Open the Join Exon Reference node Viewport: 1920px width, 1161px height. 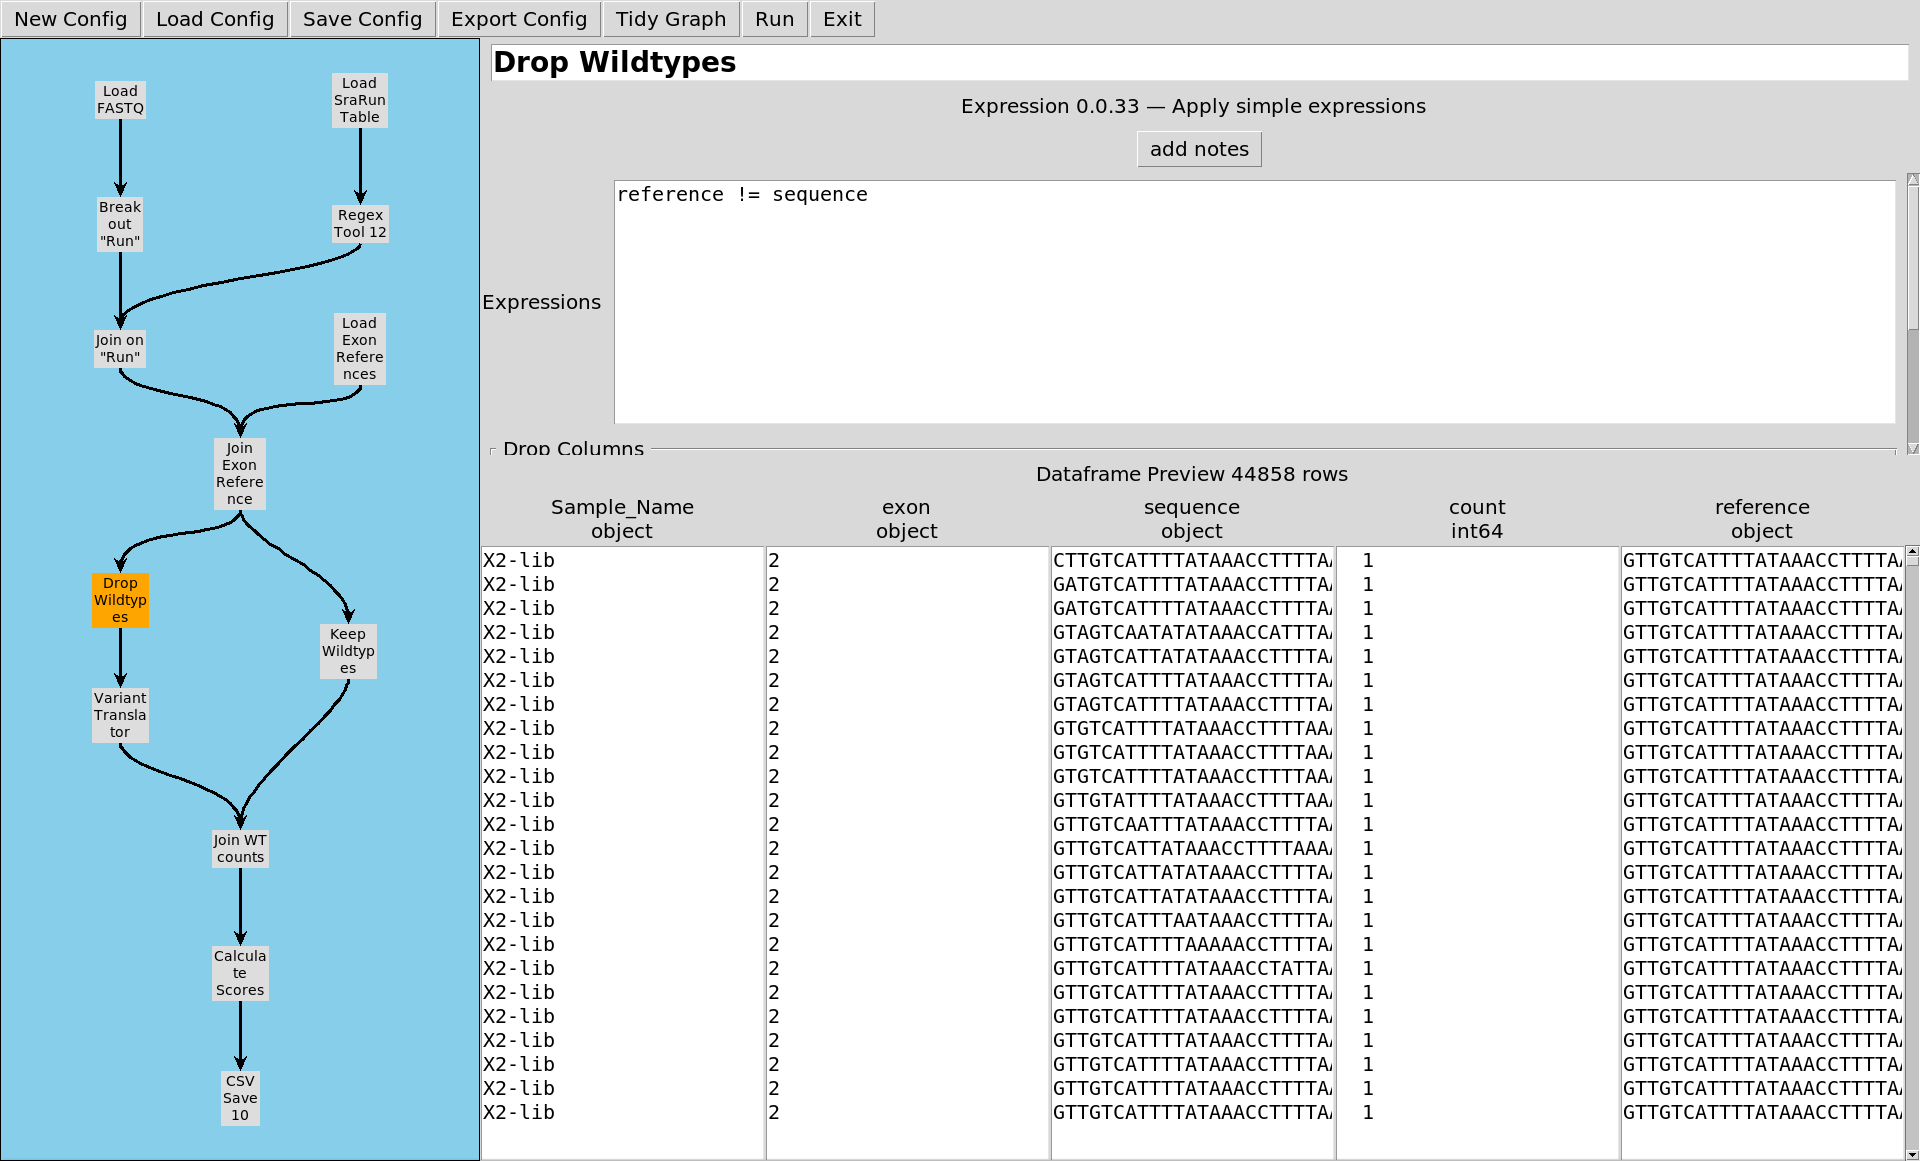coord(240,474)
